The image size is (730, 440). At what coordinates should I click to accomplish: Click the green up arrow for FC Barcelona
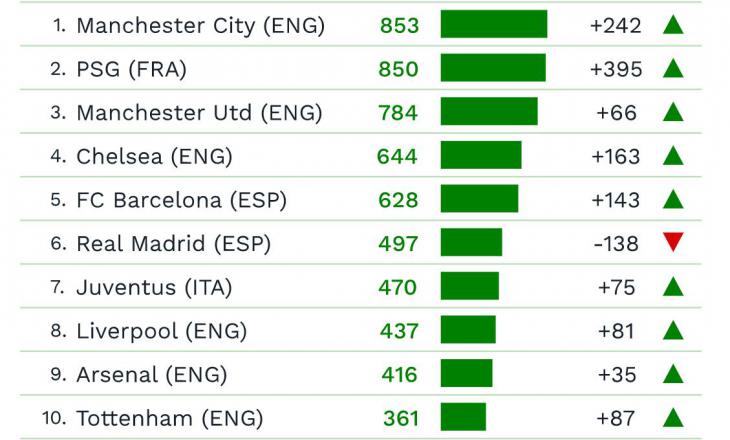(x=673, y=199)
